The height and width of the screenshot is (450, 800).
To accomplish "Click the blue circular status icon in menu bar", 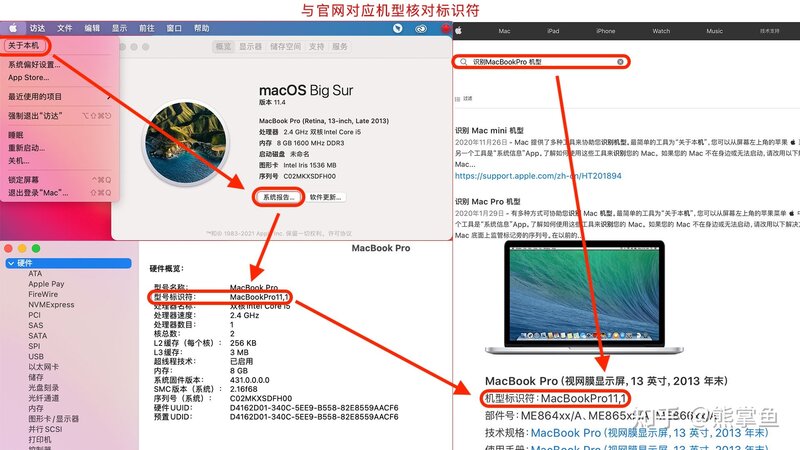I will 398,29.
